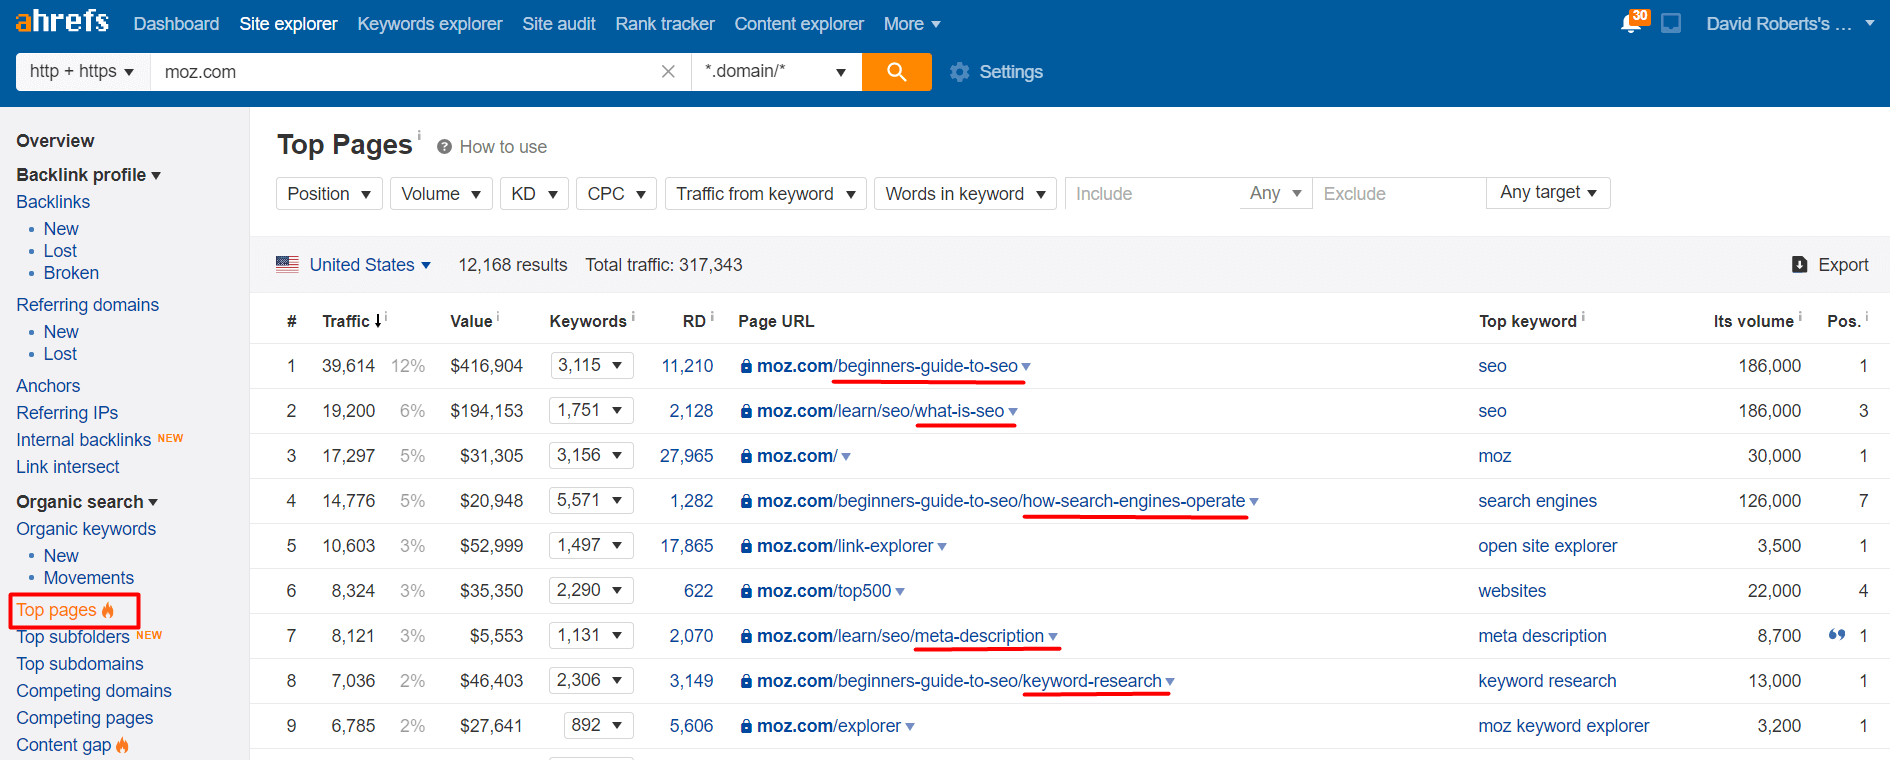Open Competing domains report
This screenshot has width=1890, height=760.
click(x=94, y=691)
